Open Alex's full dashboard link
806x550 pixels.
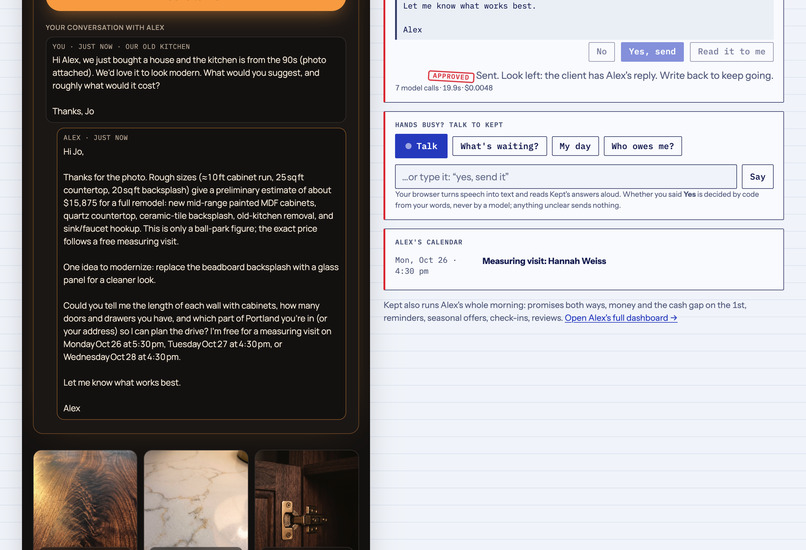click(x=620, y=318)
